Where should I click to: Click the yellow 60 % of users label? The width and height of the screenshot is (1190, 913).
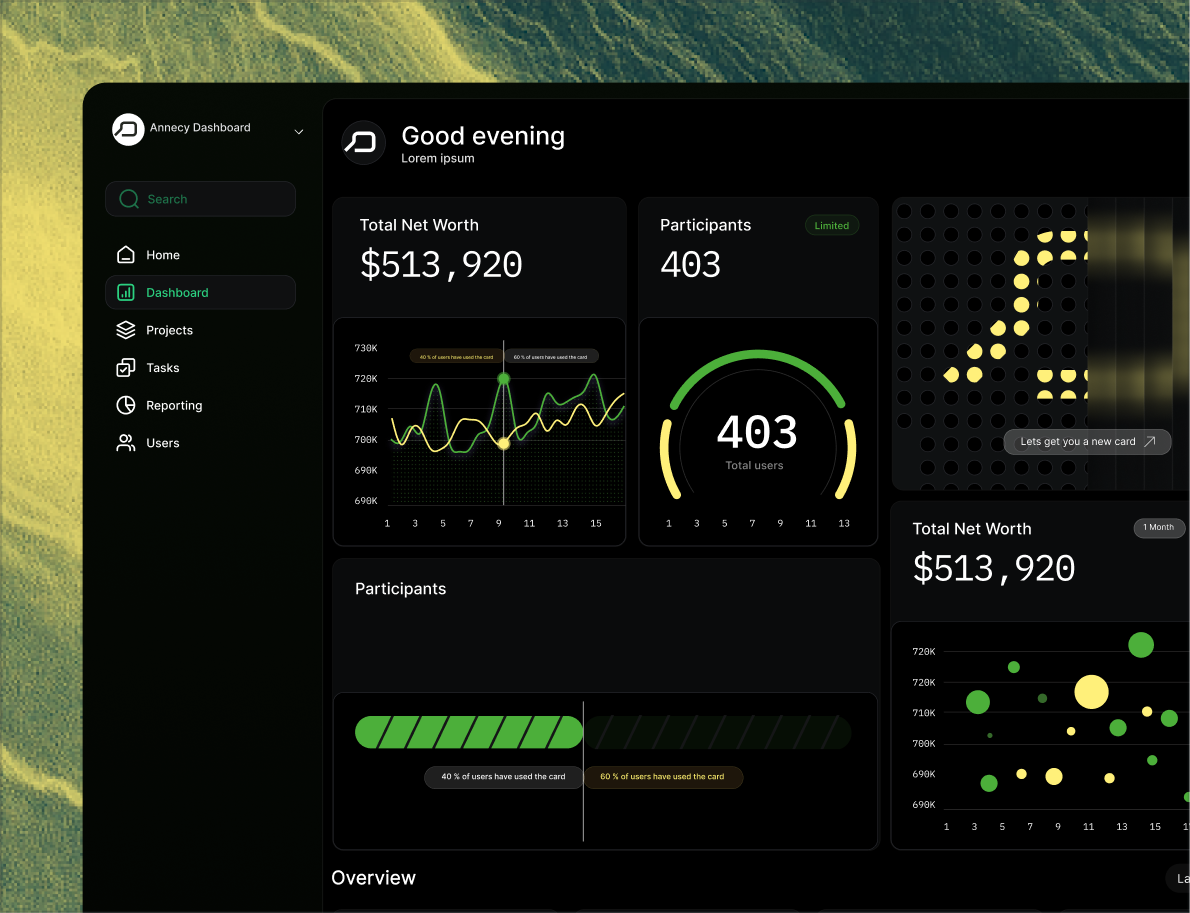click(664, 777)
